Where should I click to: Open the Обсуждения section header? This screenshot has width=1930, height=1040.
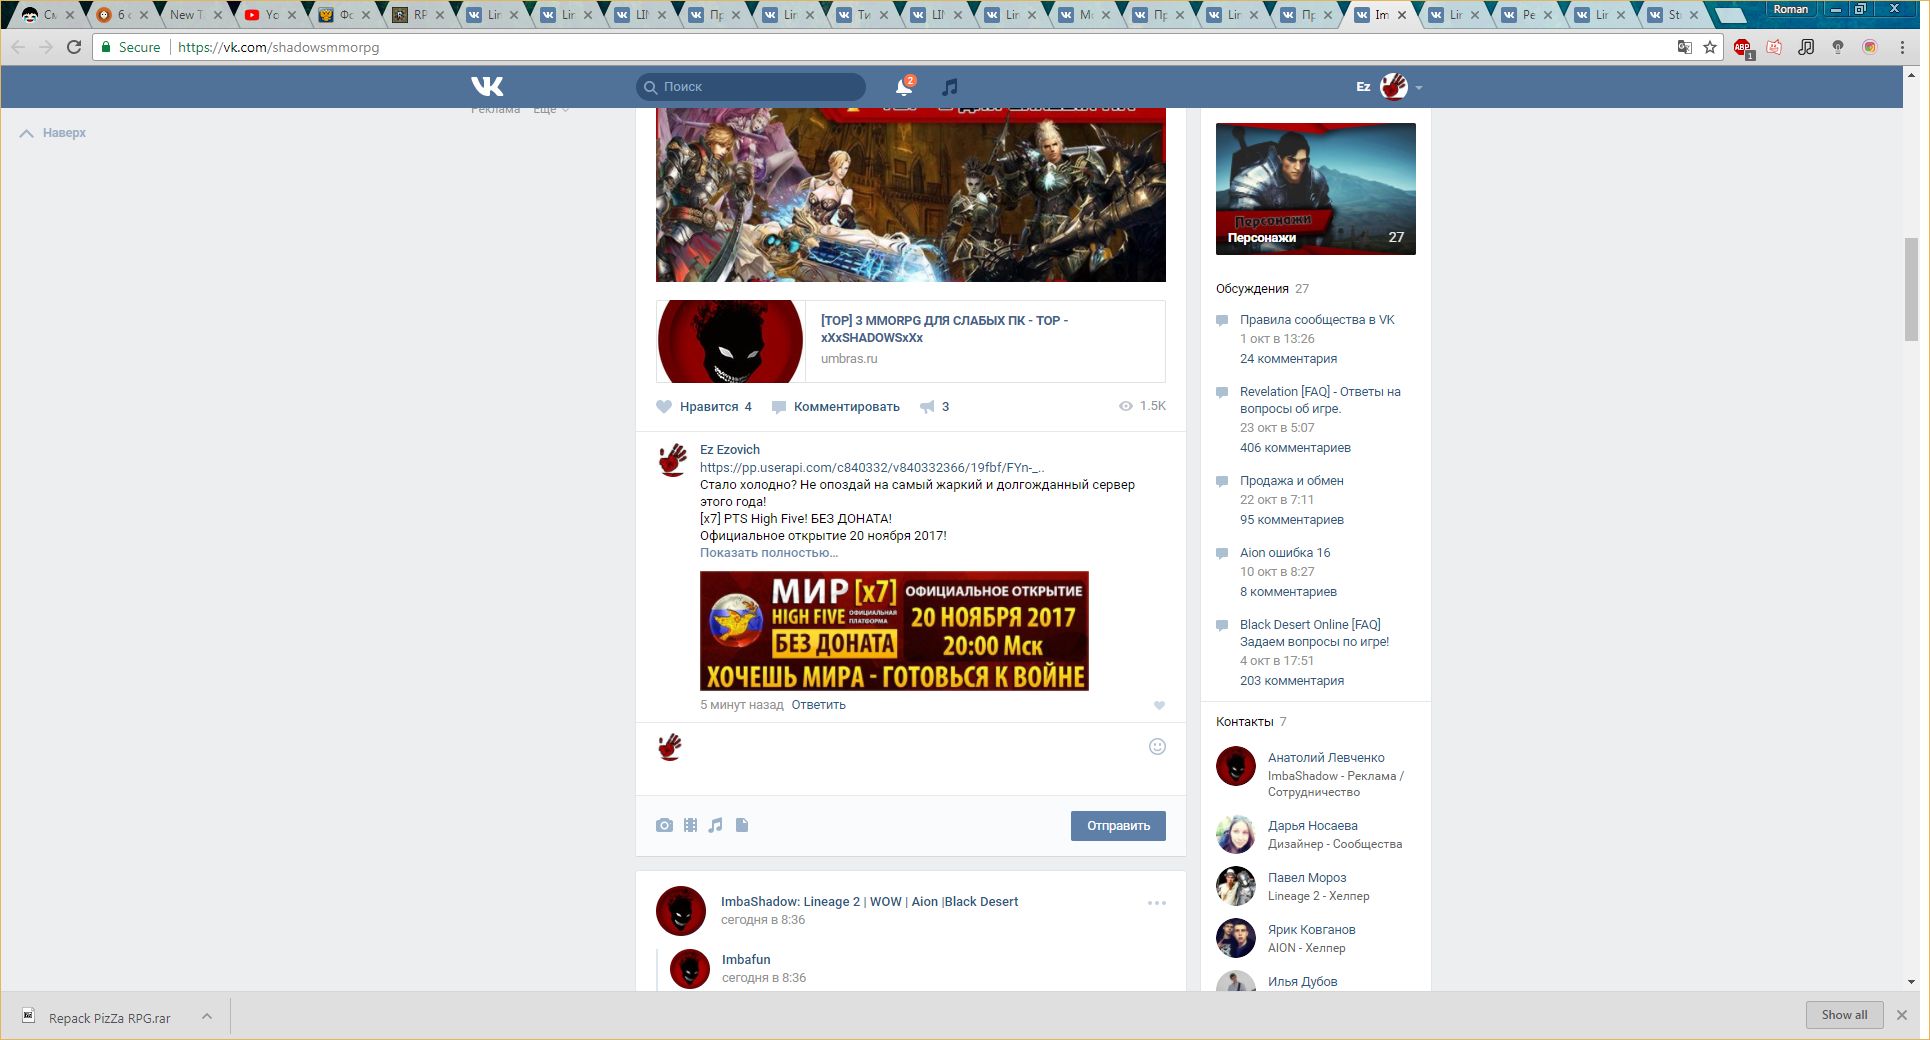[x=1252, y=289]
